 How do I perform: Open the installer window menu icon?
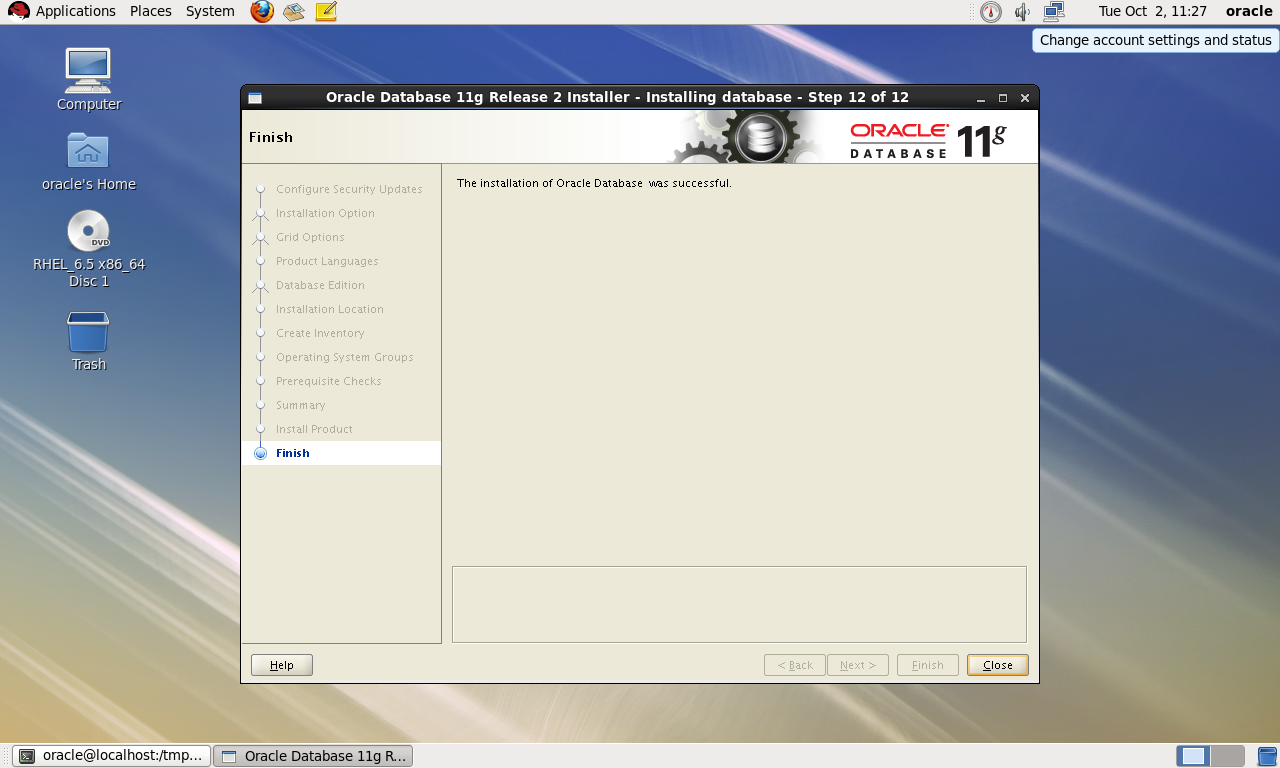click(x=255, y=98)
